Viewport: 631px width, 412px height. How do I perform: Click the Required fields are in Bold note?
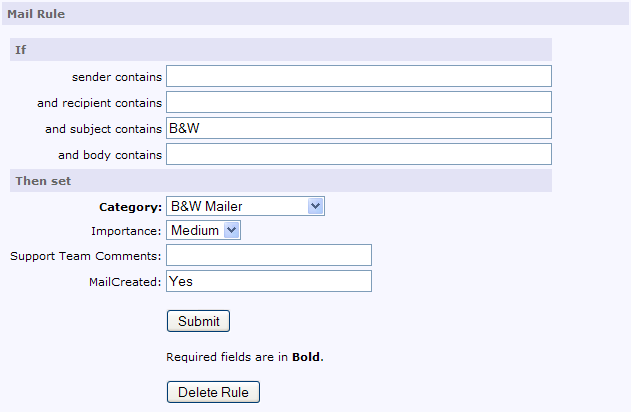(245, 357)
